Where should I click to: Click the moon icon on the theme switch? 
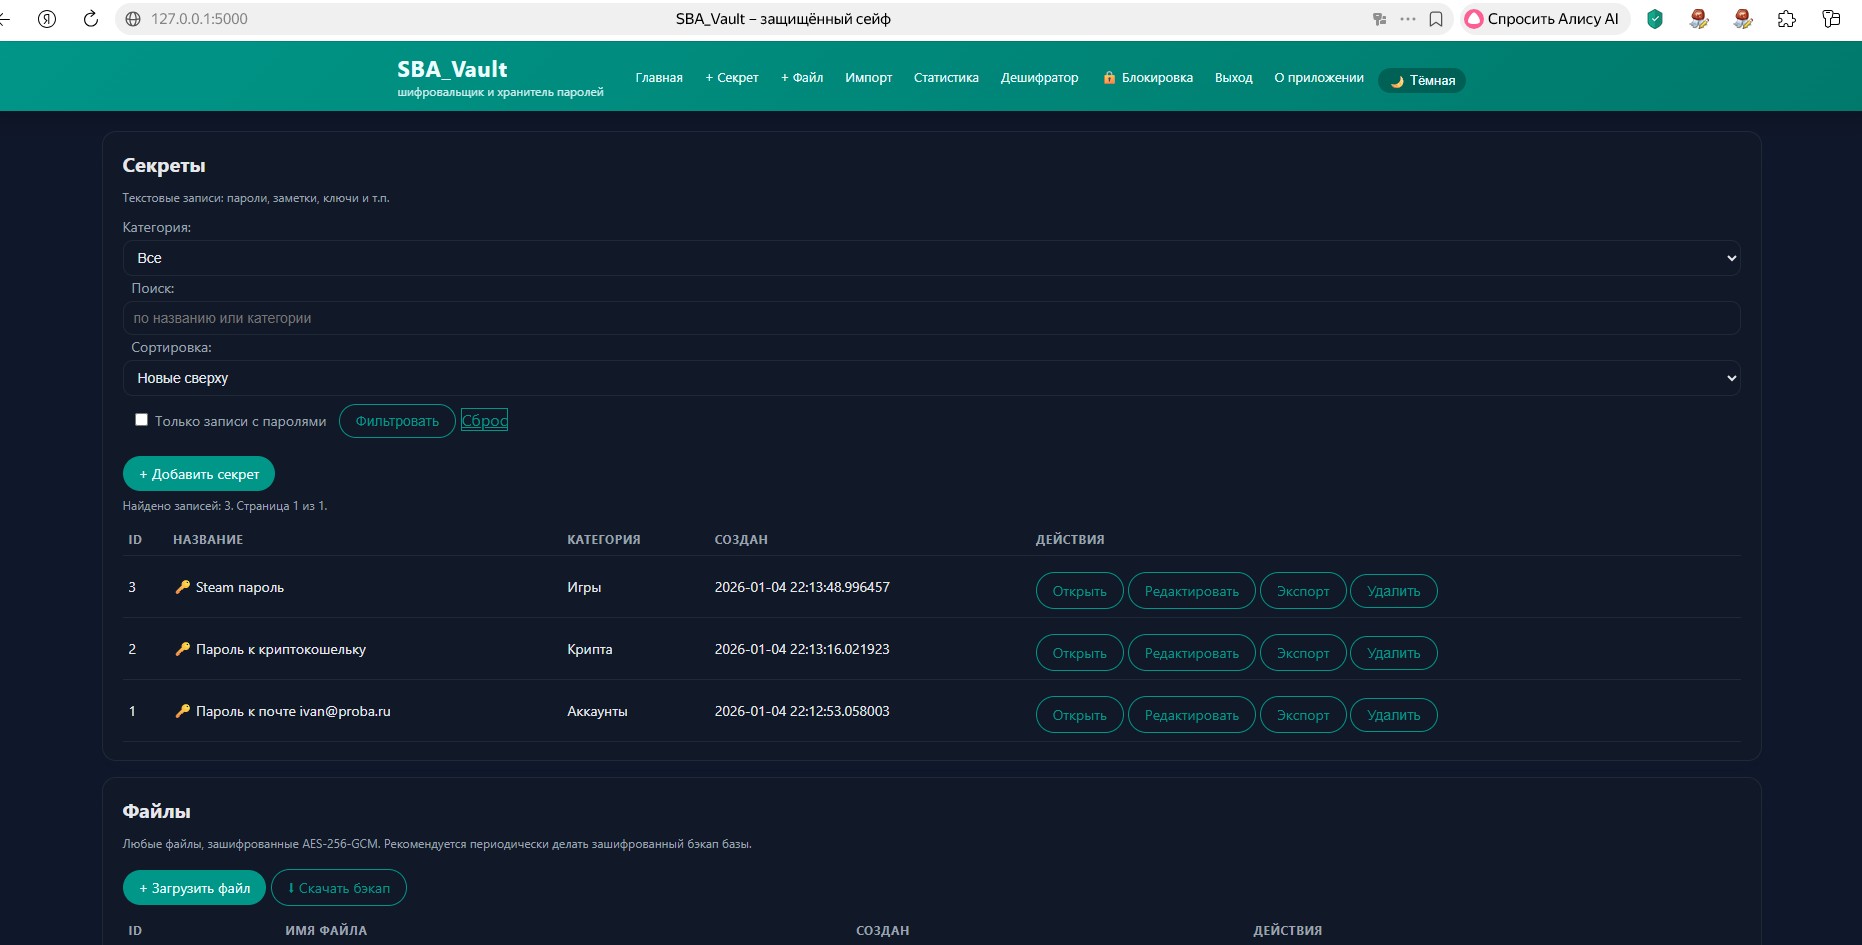[x=1396, y=81]
